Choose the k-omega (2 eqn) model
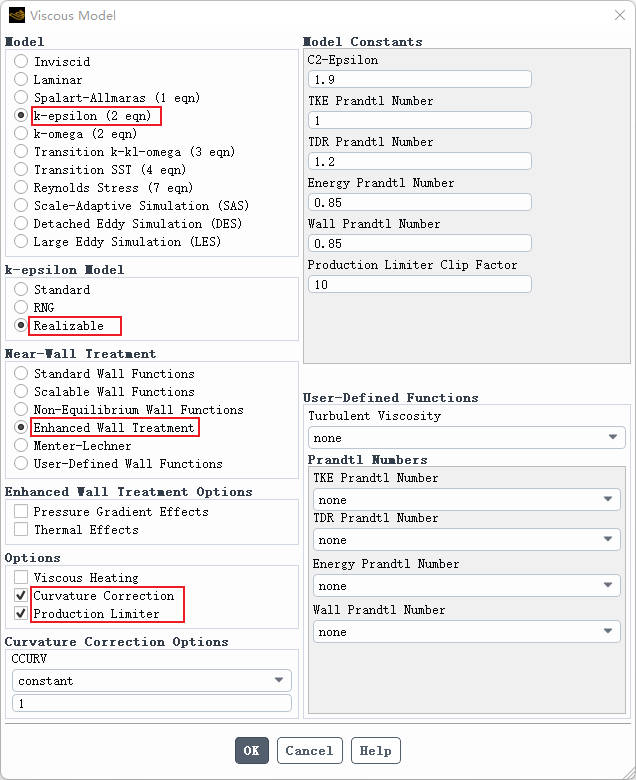Image resolution: width=636 pixels, height=780 pixels. pos(21,134)
